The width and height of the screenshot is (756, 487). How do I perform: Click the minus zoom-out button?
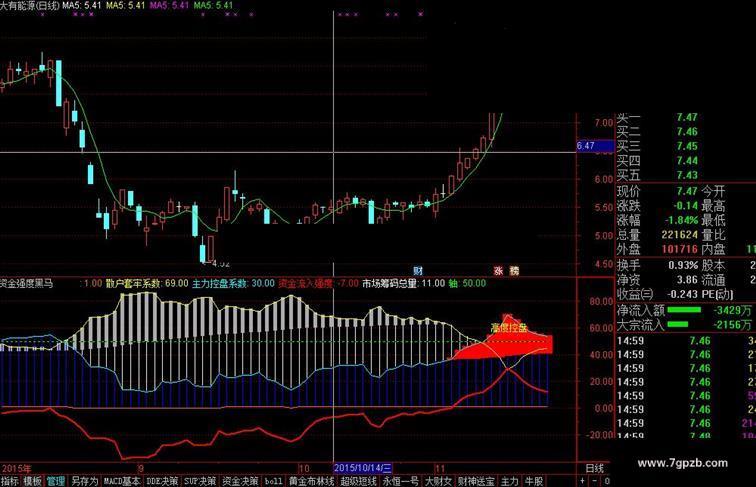[x=594, y=481]
